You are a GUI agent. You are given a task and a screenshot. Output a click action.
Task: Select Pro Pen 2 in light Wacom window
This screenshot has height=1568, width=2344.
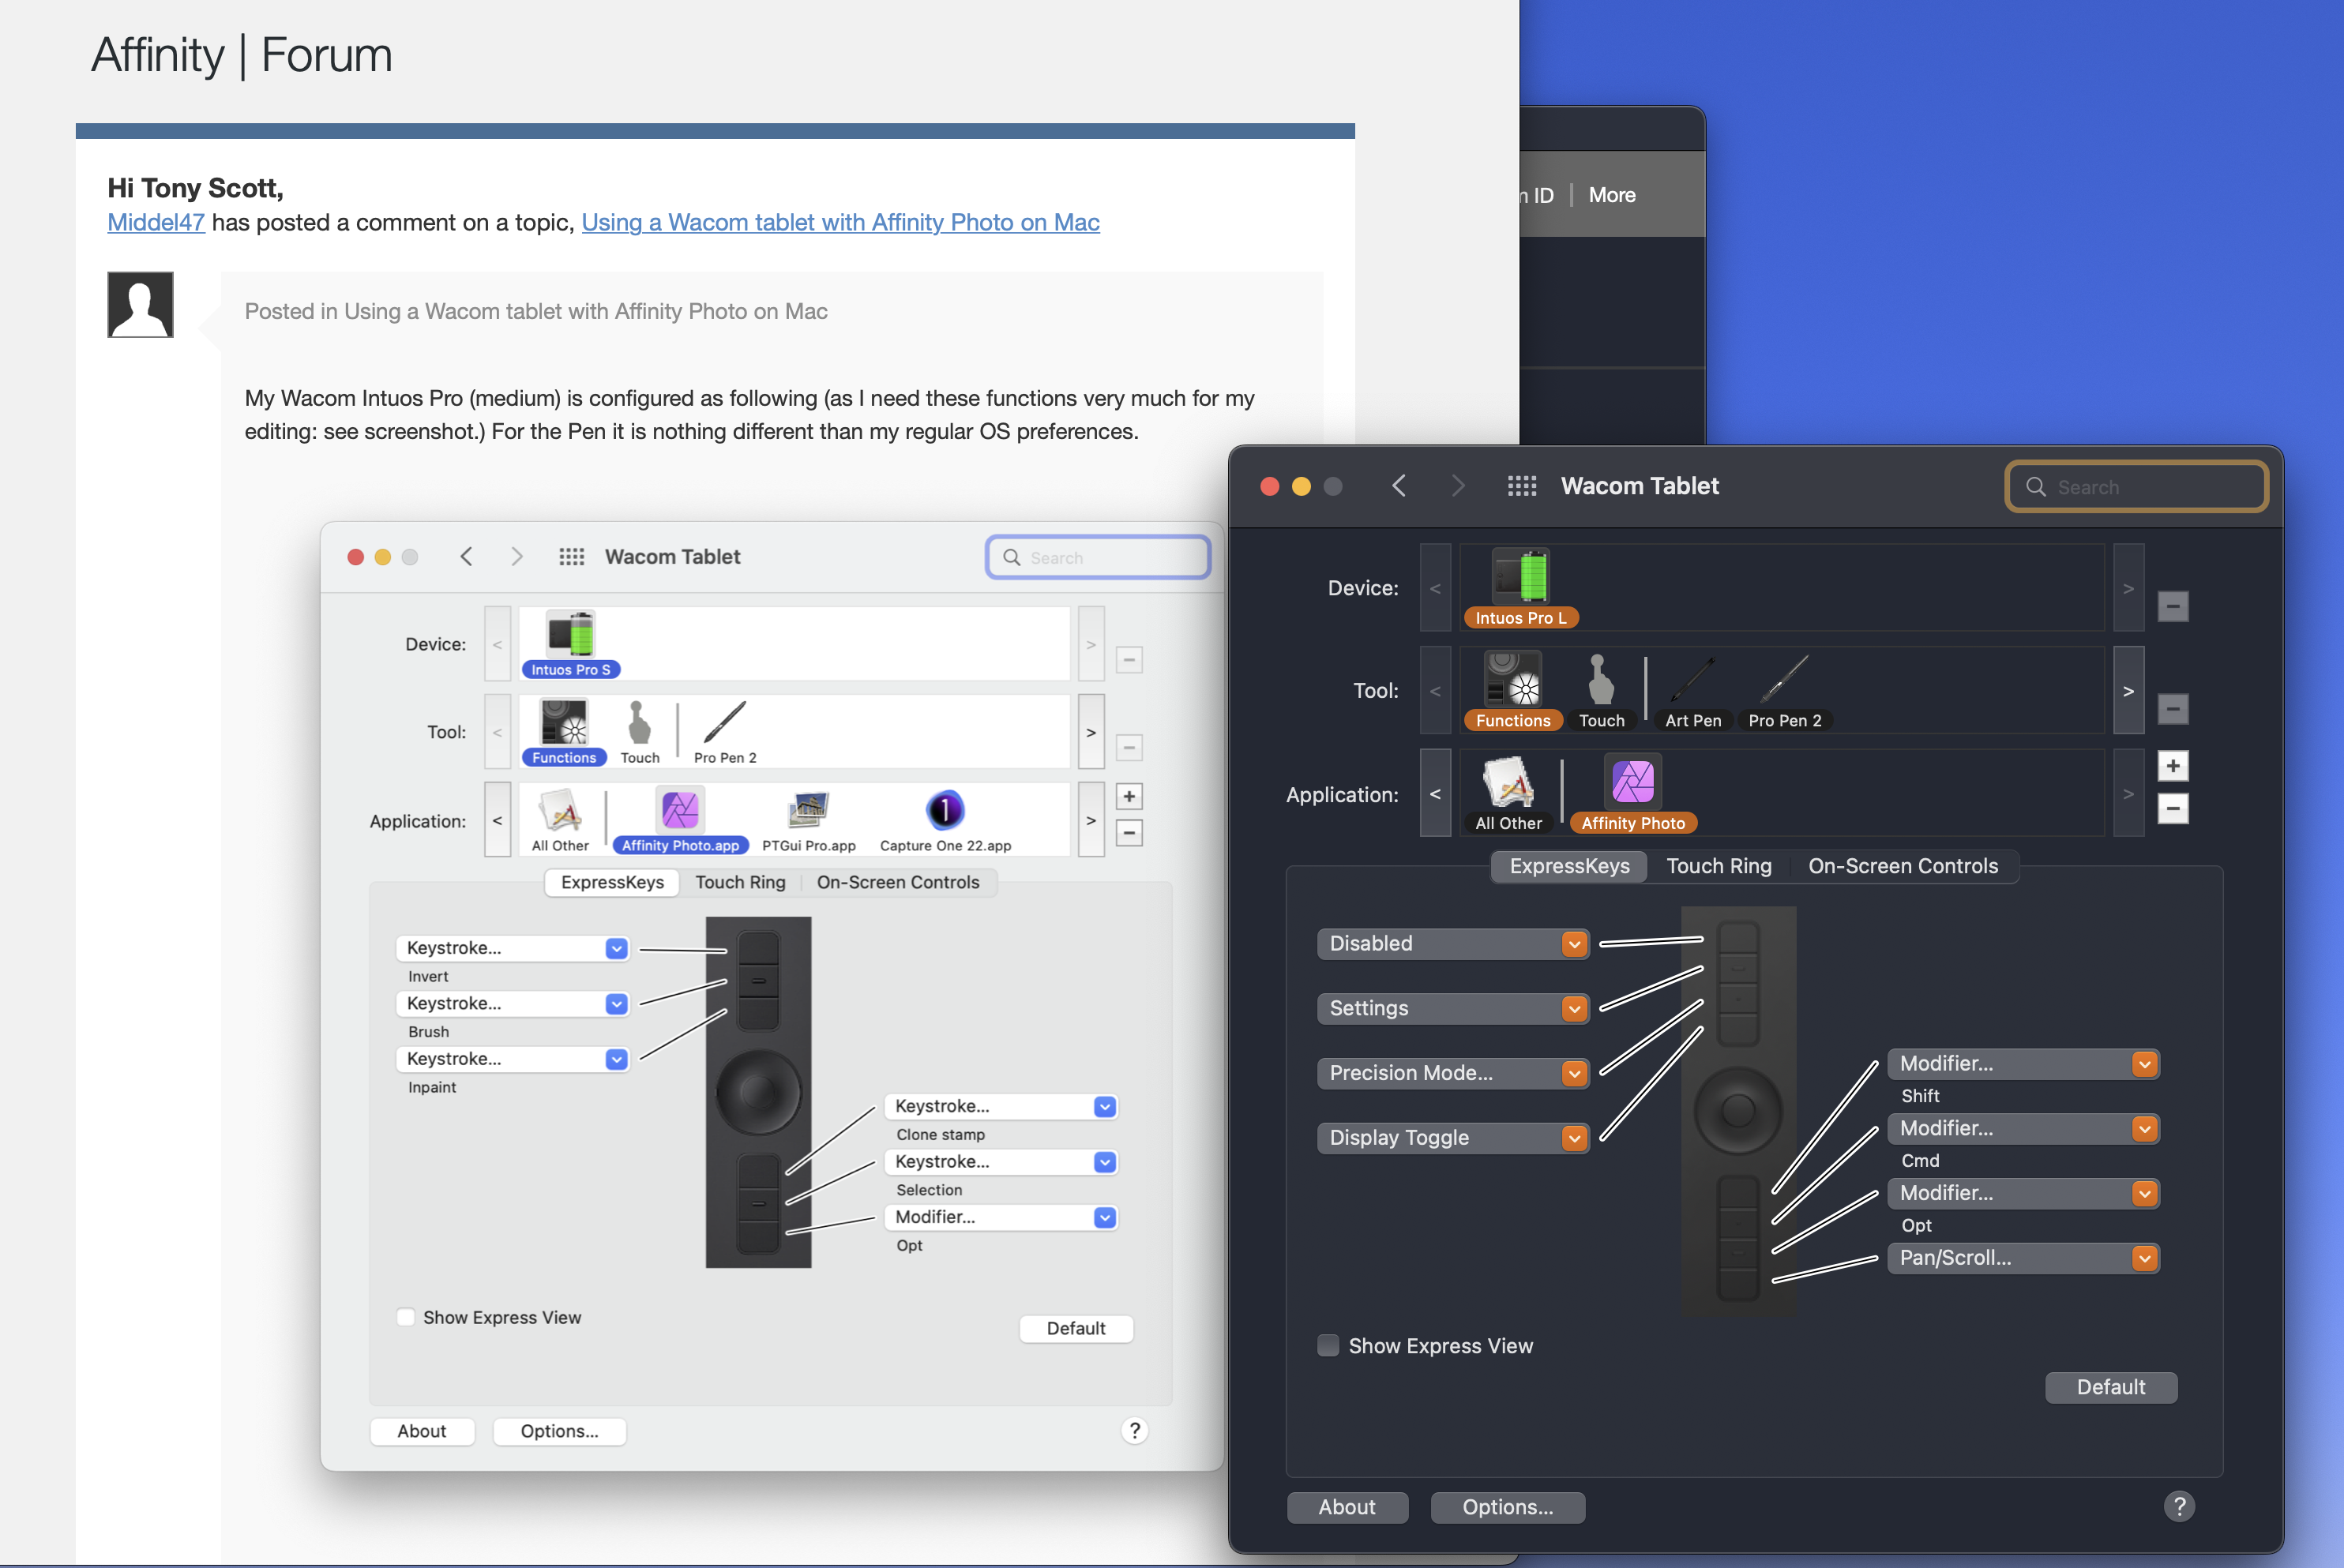pos(725,732)
